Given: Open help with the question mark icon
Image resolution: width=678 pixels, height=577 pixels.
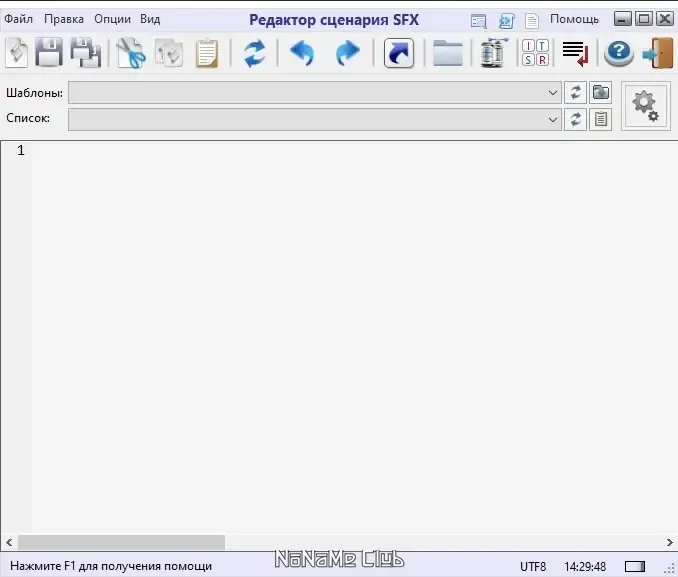Looking at the screenshot, I should [x=619, y=53].
